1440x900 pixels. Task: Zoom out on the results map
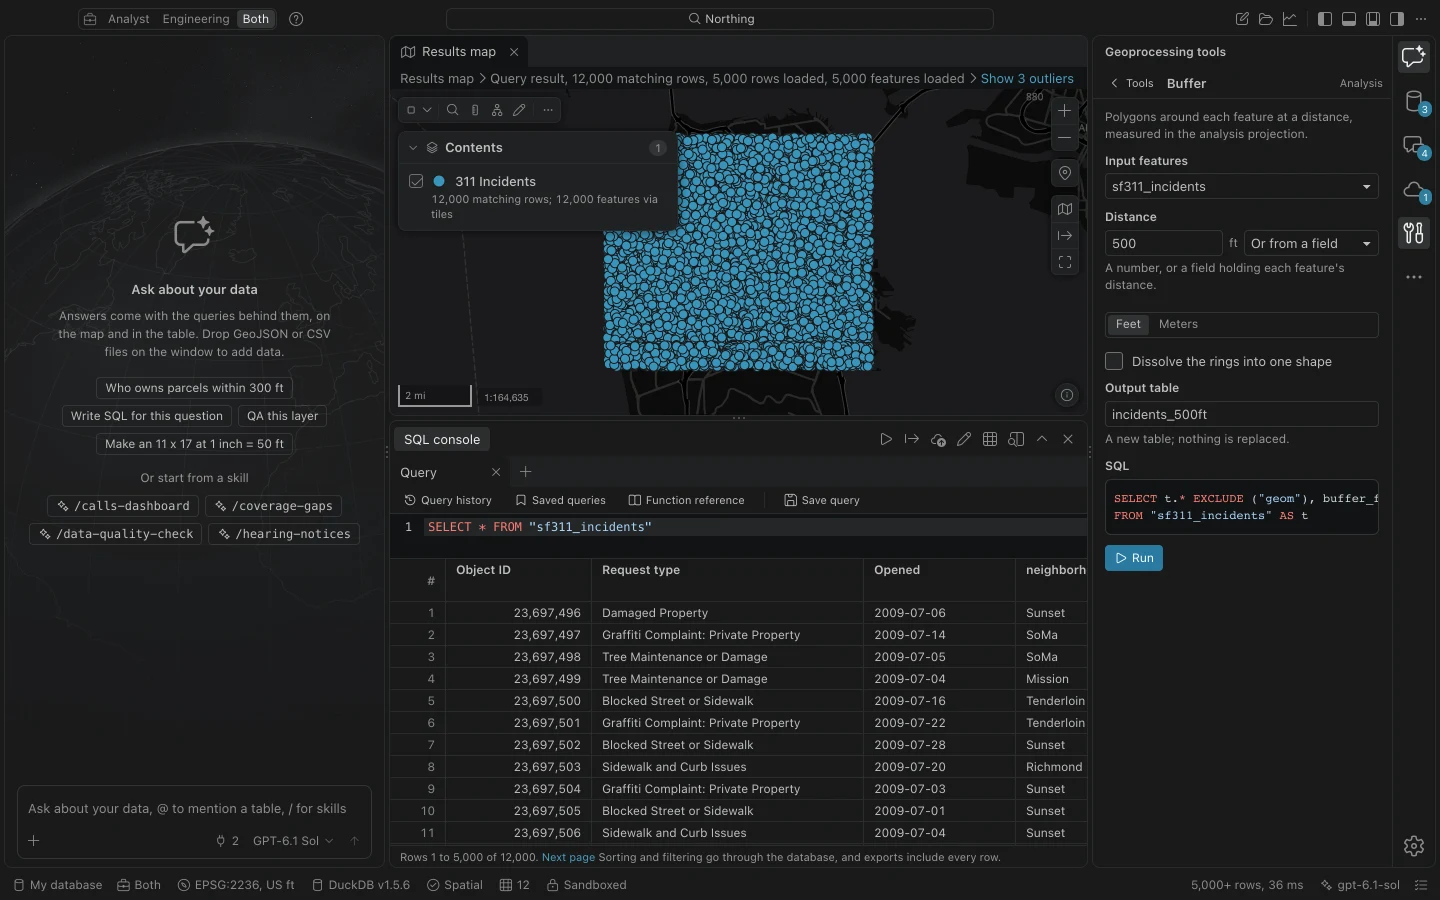click(1065, 137)
